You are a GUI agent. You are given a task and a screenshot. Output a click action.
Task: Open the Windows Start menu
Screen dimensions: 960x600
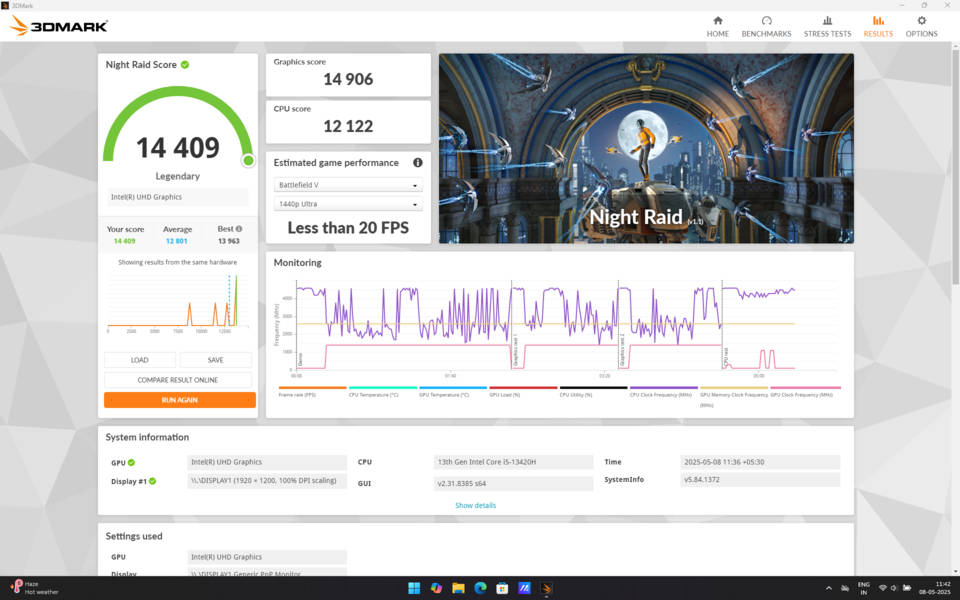414,588
